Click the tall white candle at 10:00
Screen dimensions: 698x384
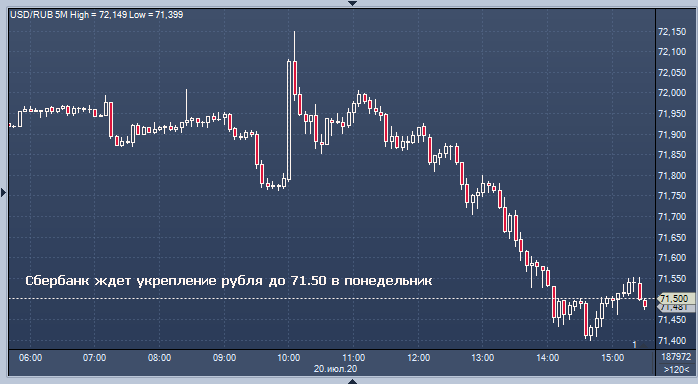point(289,120)
